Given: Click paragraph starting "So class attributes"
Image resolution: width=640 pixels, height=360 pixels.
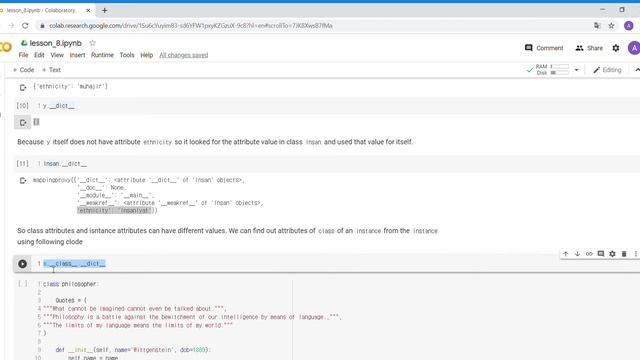Looking at the screenshot, I should tap(227, 236).
